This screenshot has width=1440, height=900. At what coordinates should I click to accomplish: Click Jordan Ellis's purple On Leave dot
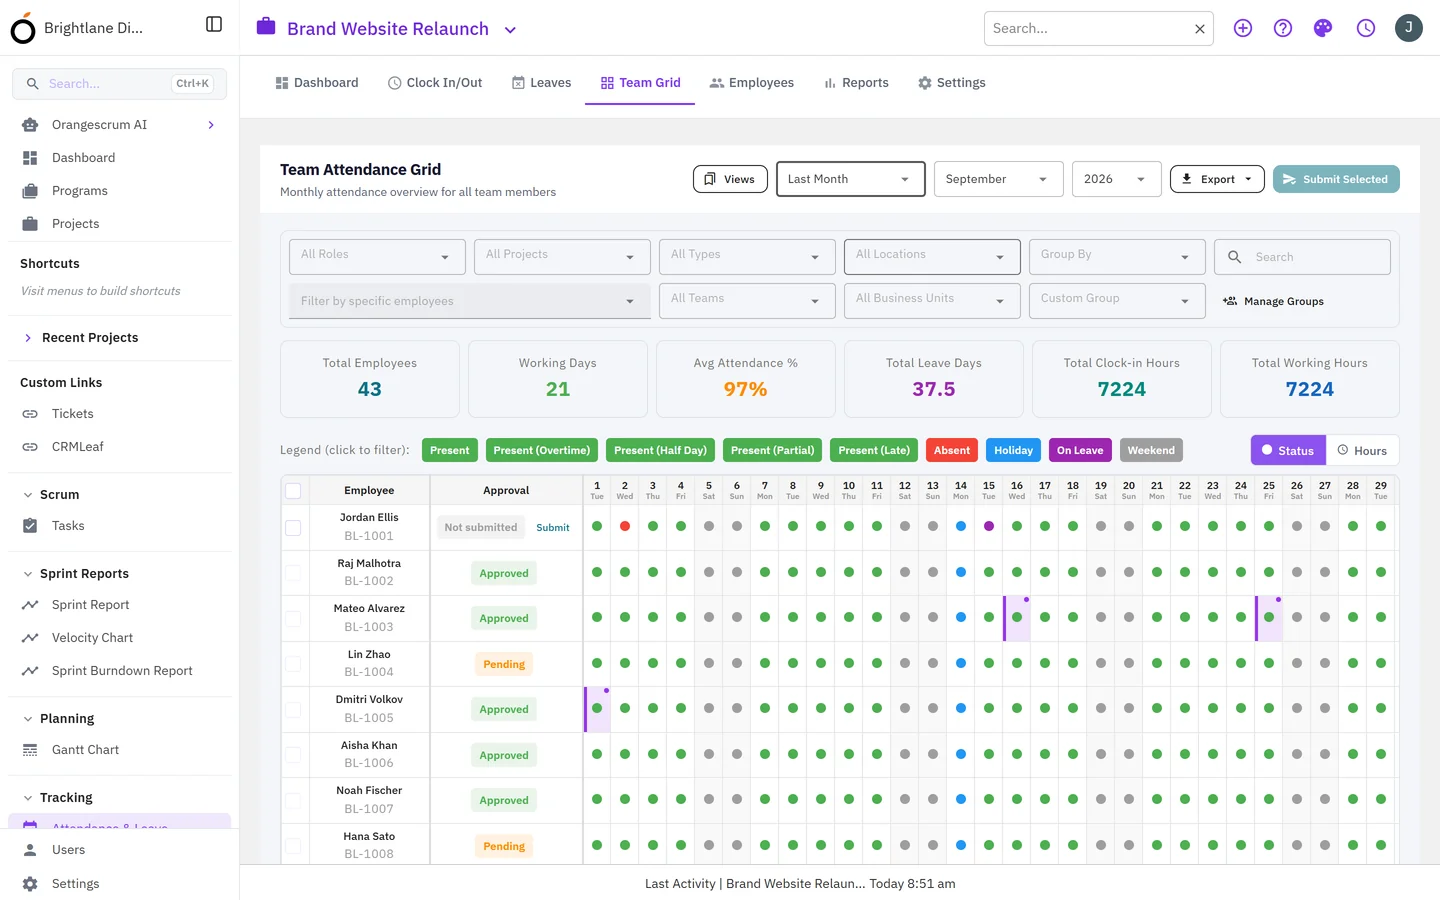pyautogui.click(x=989, y=526)
